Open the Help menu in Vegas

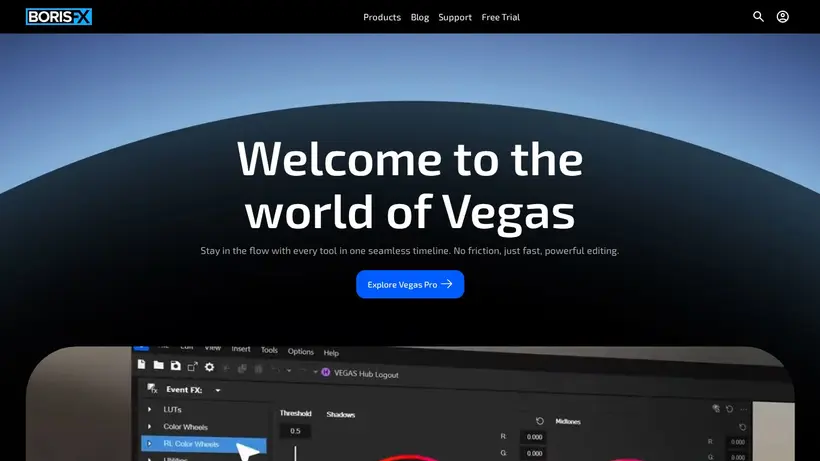click(x=331, y=353)
